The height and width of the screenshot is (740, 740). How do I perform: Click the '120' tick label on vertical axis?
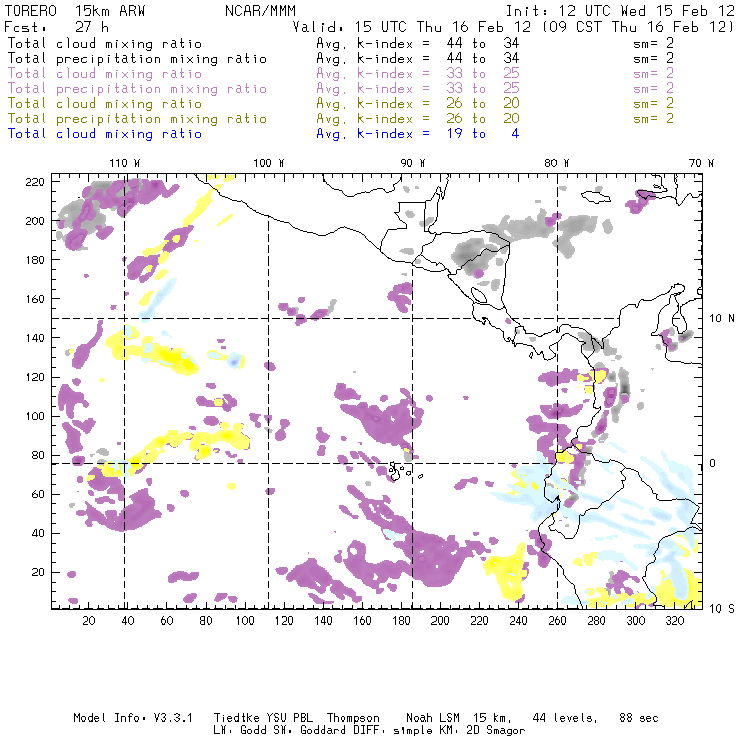(35, 377)
